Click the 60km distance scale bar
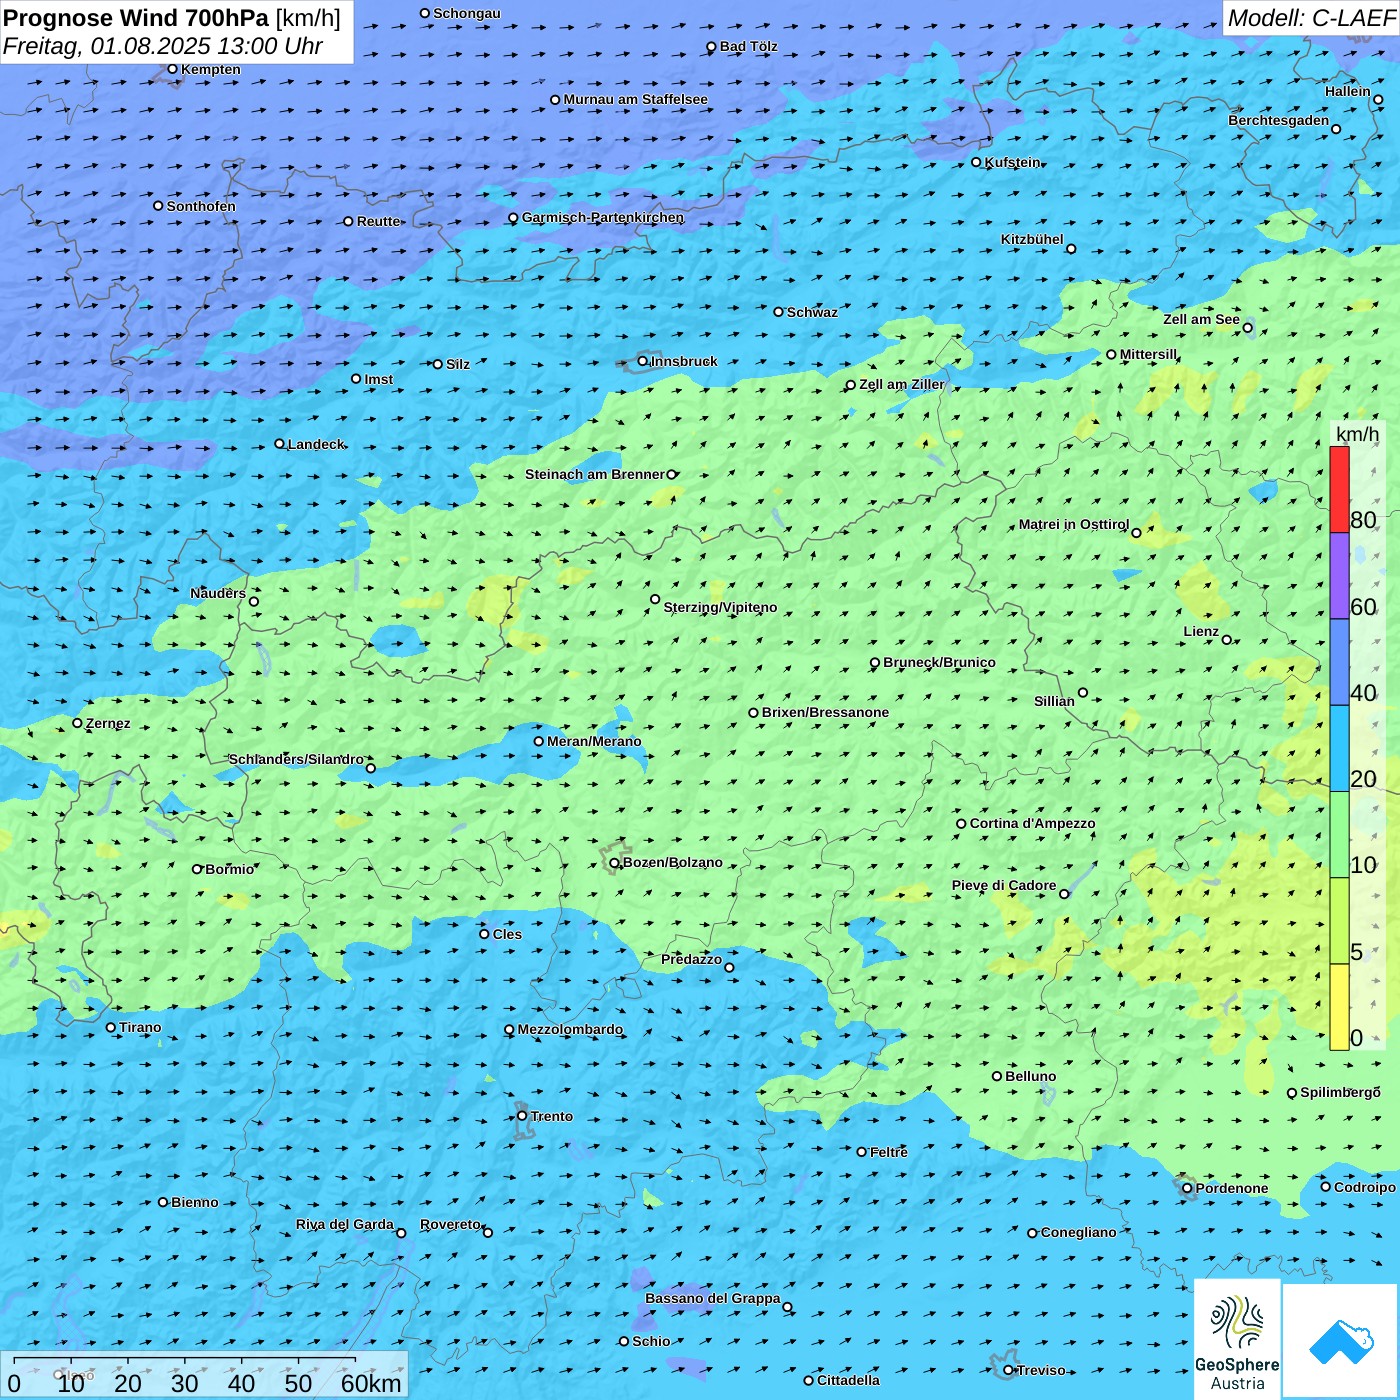 (x=185, y=1360)
